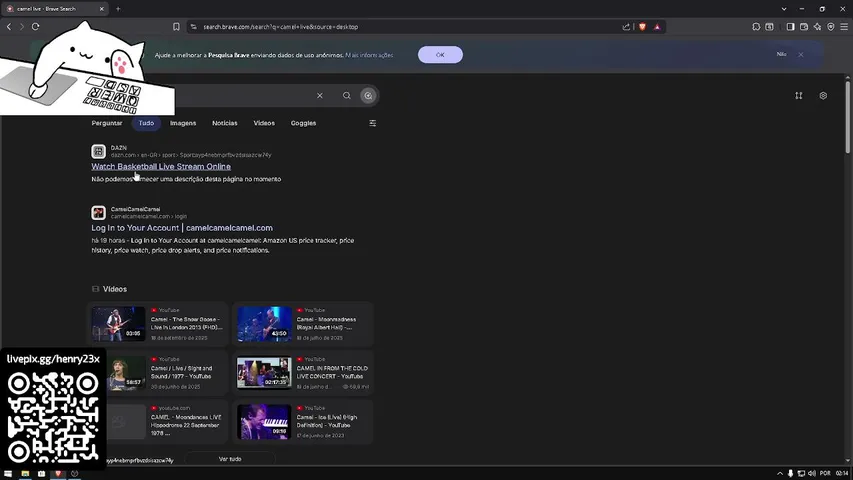Click the DAZN site favicon
This screenshot has height=480, width=853.
click(x=98, y=151)
